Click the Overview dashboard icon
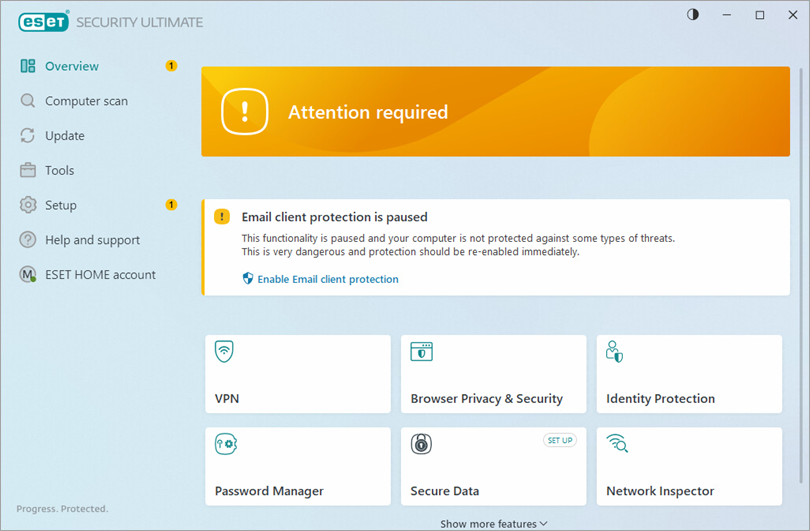810x531 pixels. click(x=28, y=66)
